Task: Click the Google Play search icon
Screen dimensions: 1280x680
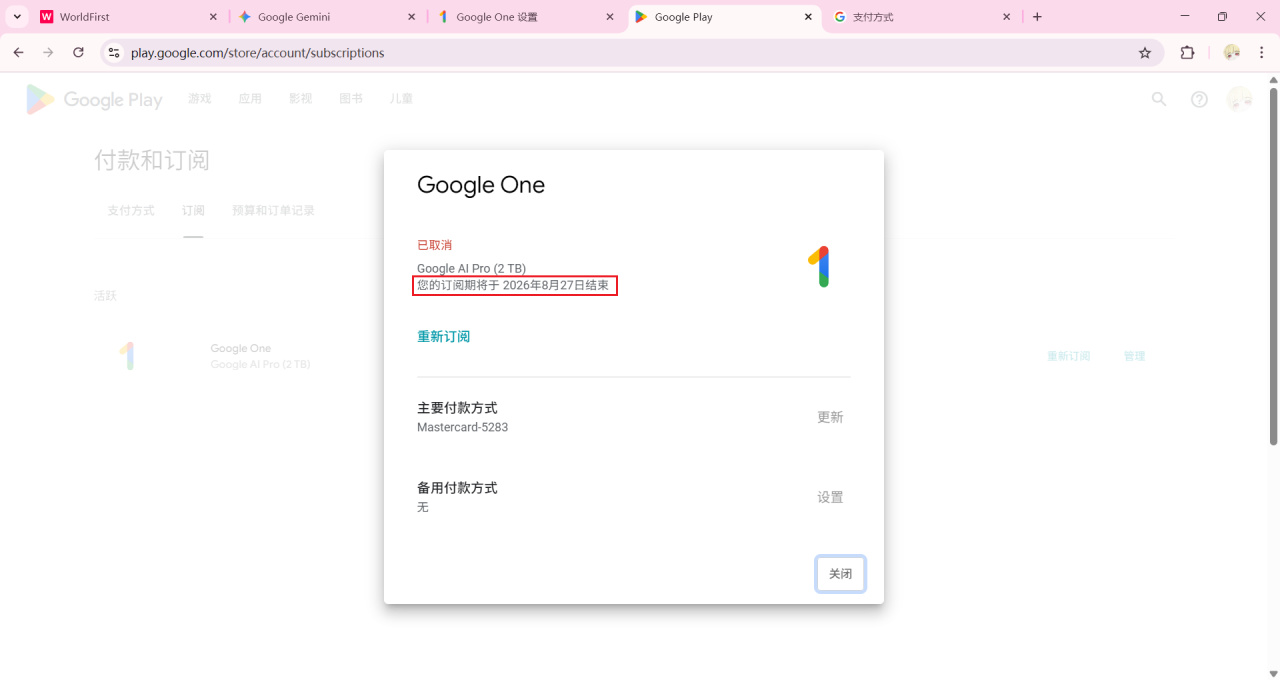Action: (x=1159, y=99)
